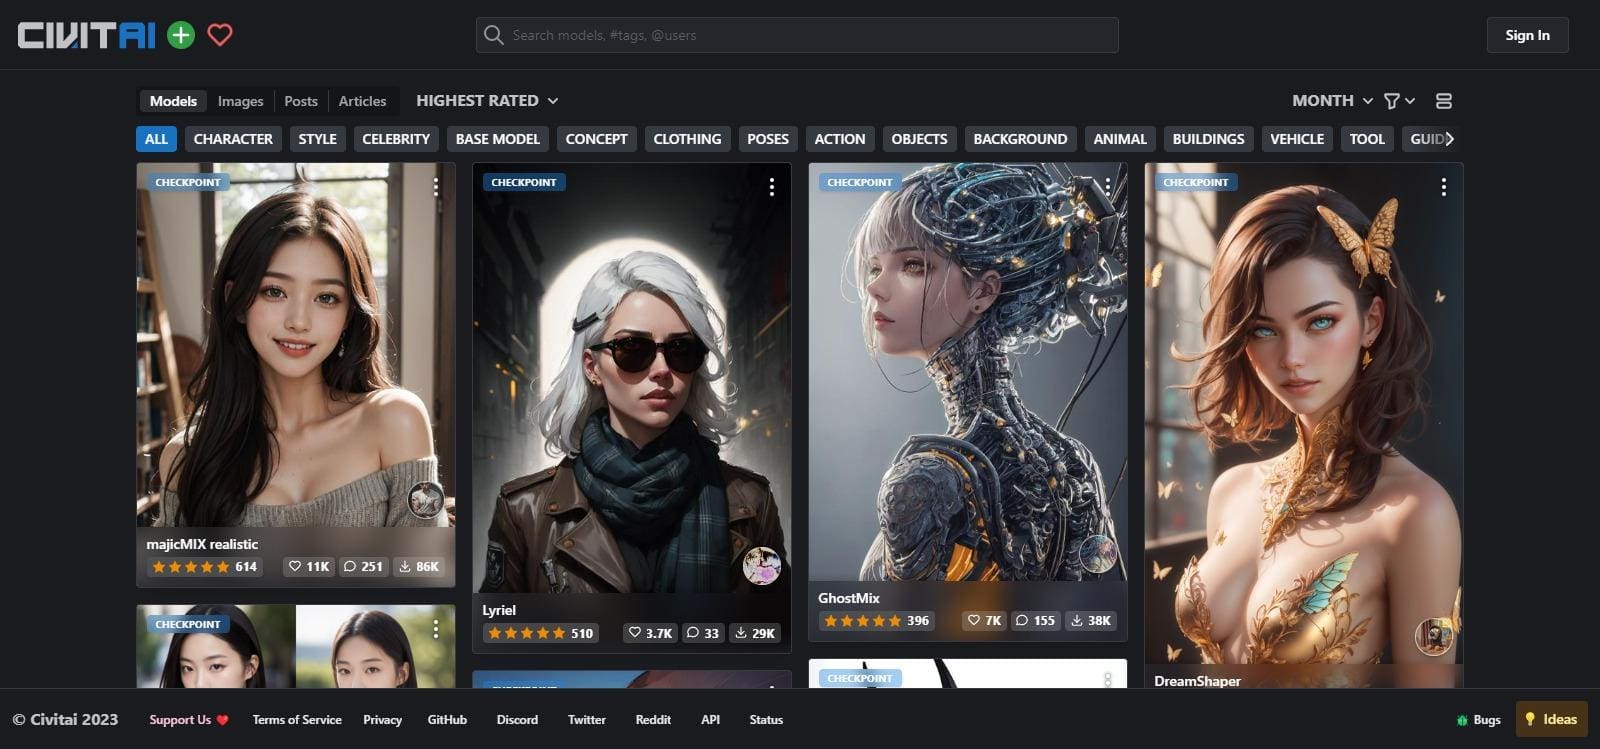Click Lyriel comments count 33
This screenshot has width=1600, height=749.
(702, 633)
